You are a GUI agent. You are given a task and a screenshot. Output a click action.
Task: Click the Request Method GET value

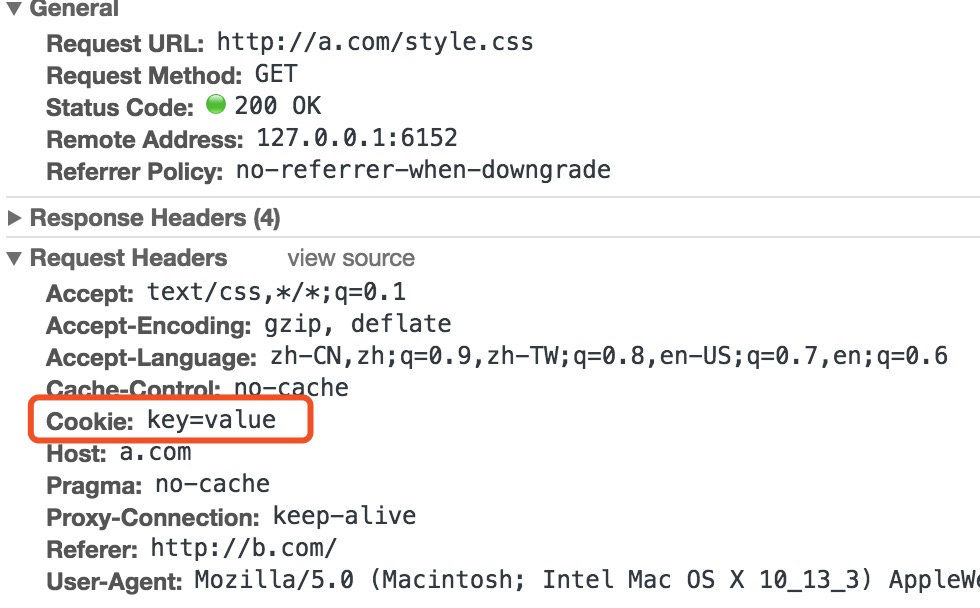pyautogui.click(x=276, y=74)
